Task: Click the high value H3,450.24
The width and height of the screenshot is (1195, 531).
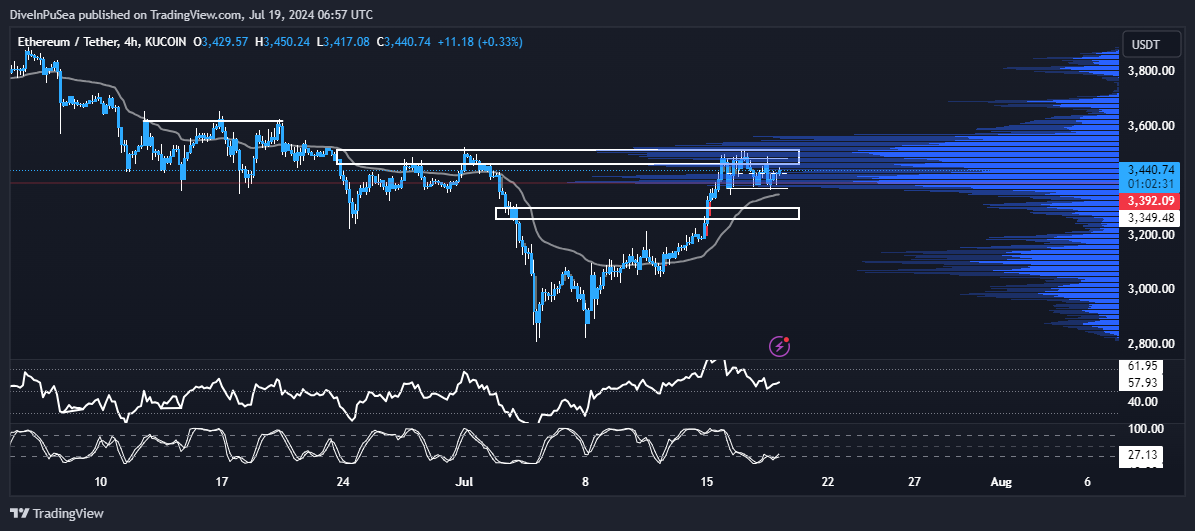Action: (x=282, y=43)
